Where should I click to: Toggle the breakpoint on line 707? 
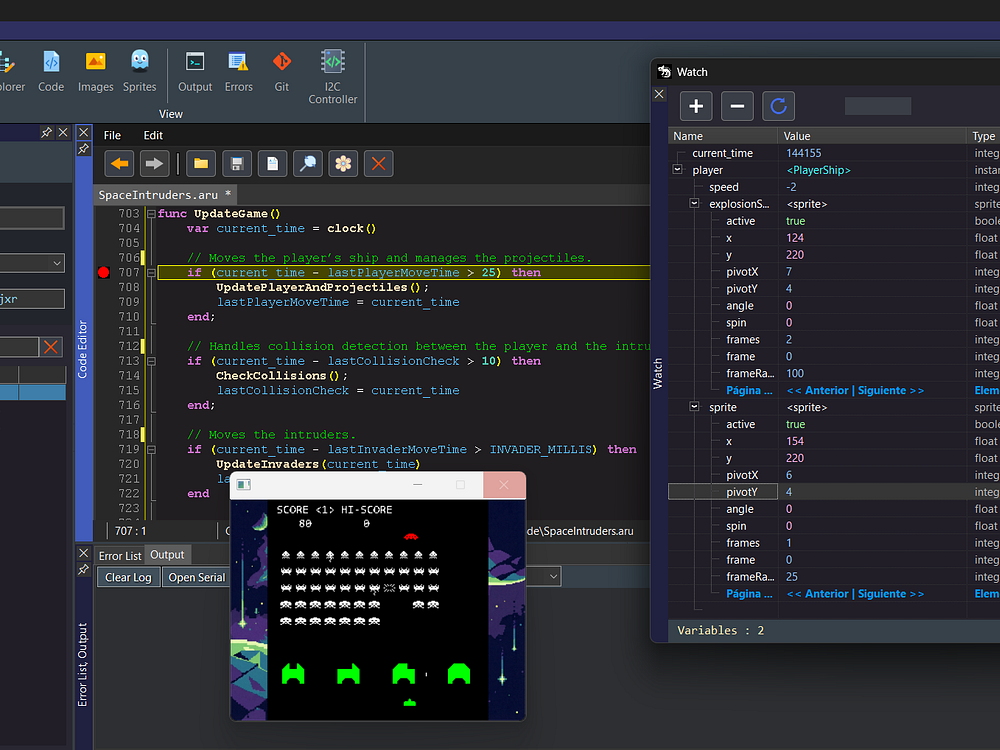coord(103,273)
